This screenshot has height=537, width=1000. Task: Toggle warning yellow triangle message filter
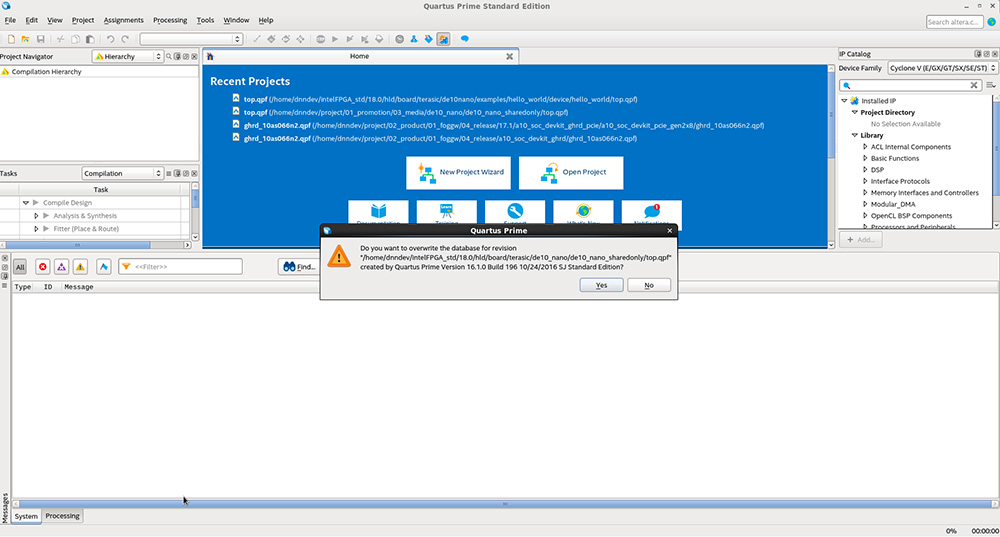point(80,267)
